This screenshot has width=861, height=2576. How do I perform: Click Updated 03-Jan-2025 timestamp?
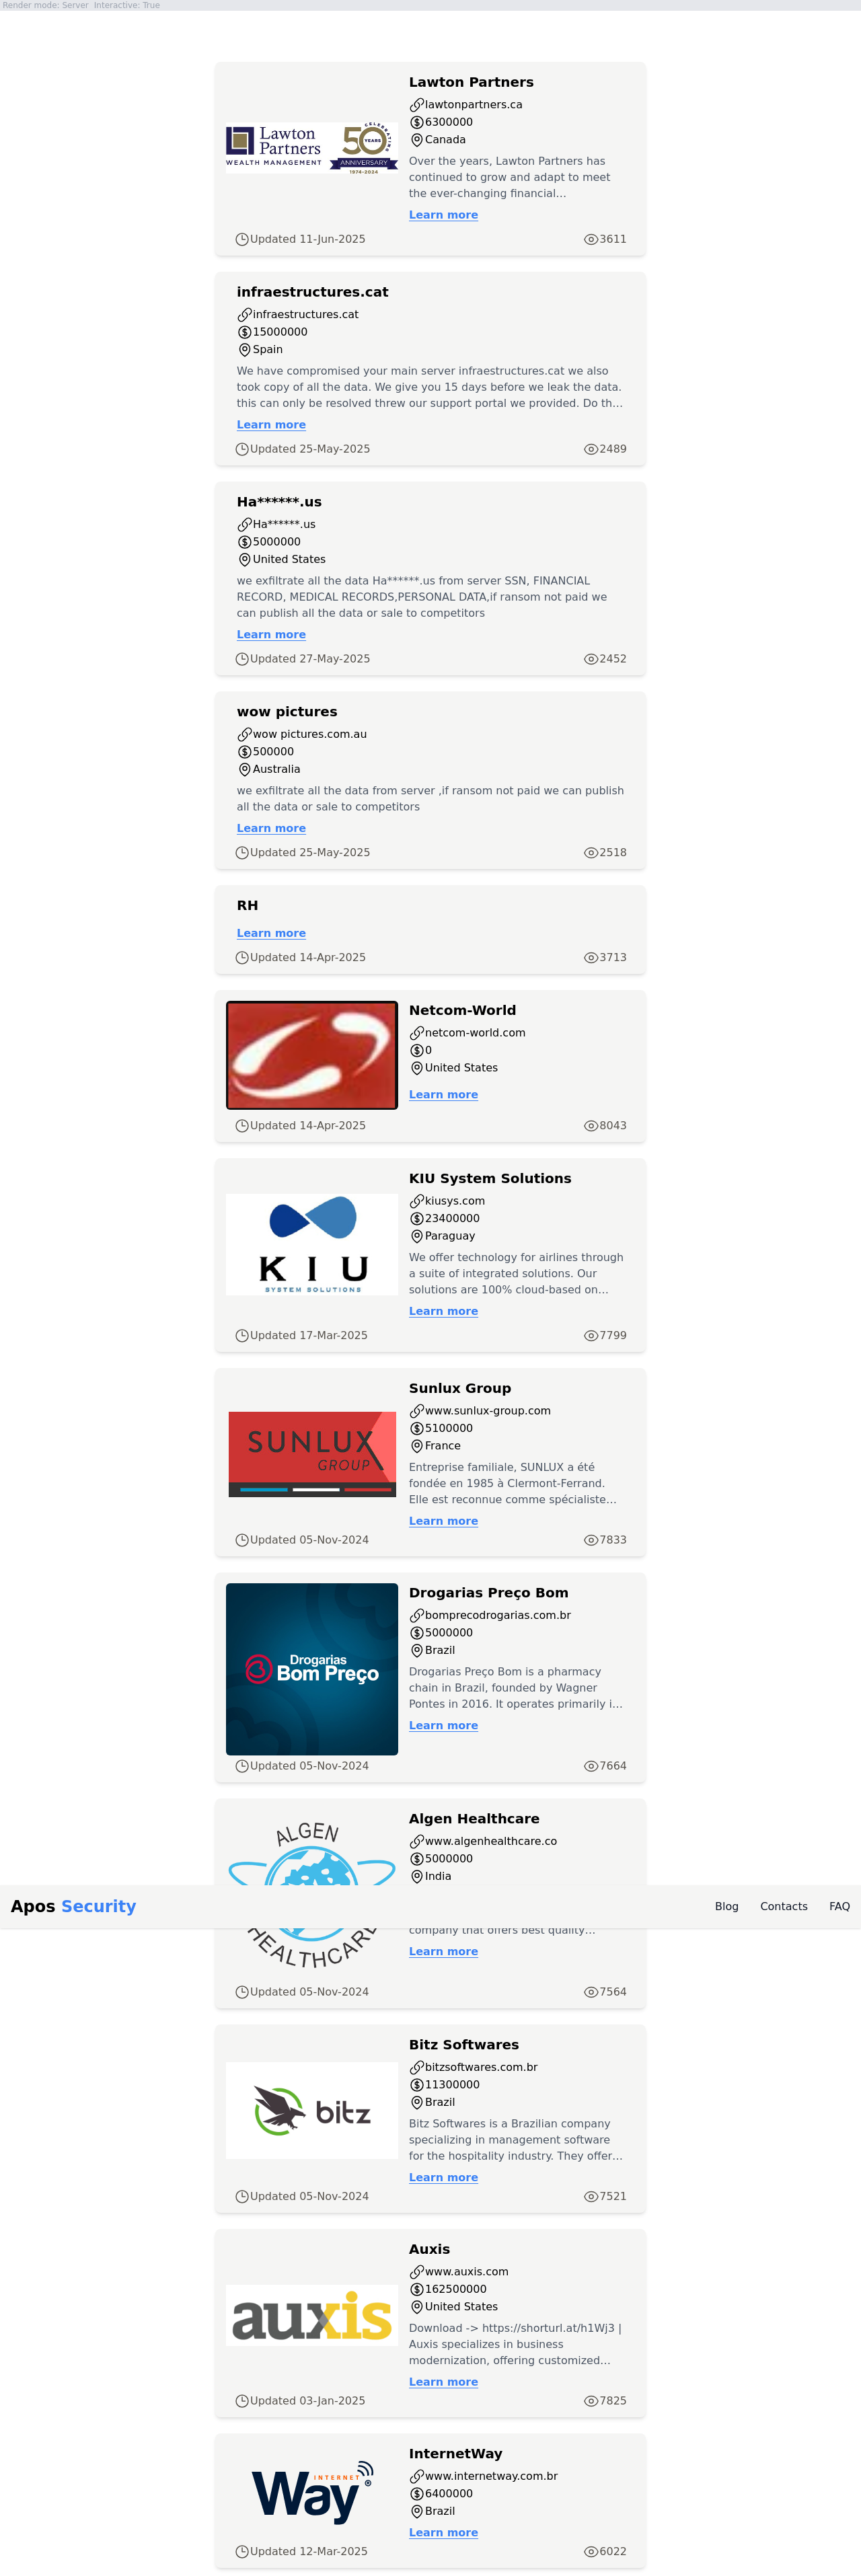[307, 2401]
